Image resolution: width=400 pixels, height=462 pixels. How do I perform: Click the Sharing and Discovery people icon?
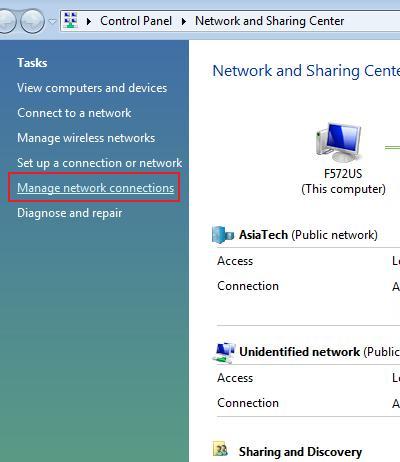[220, 449]
